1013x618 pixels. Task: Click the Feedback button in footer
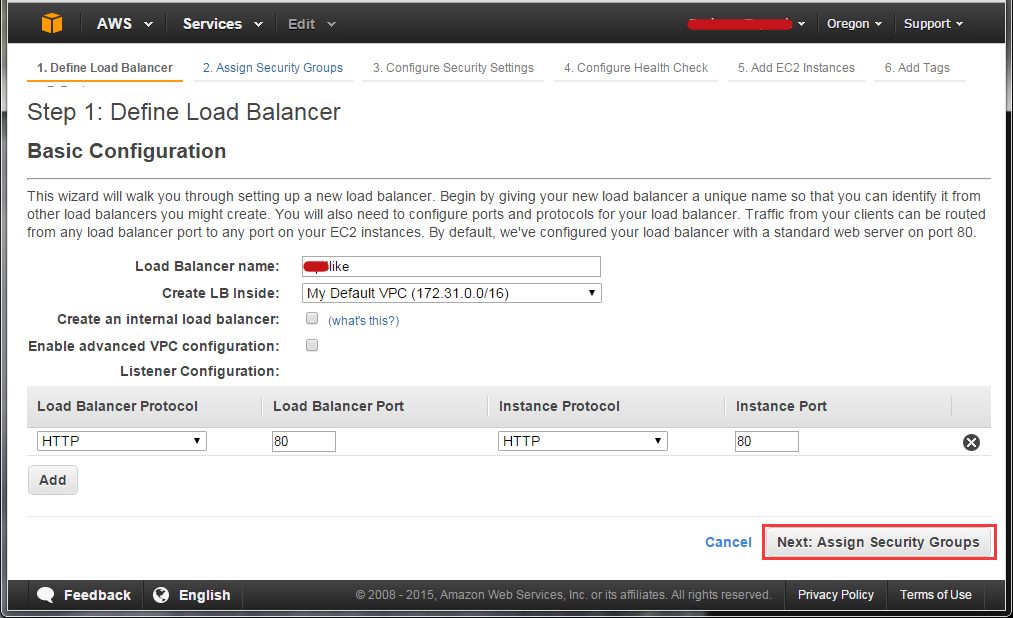click(84, 595)
